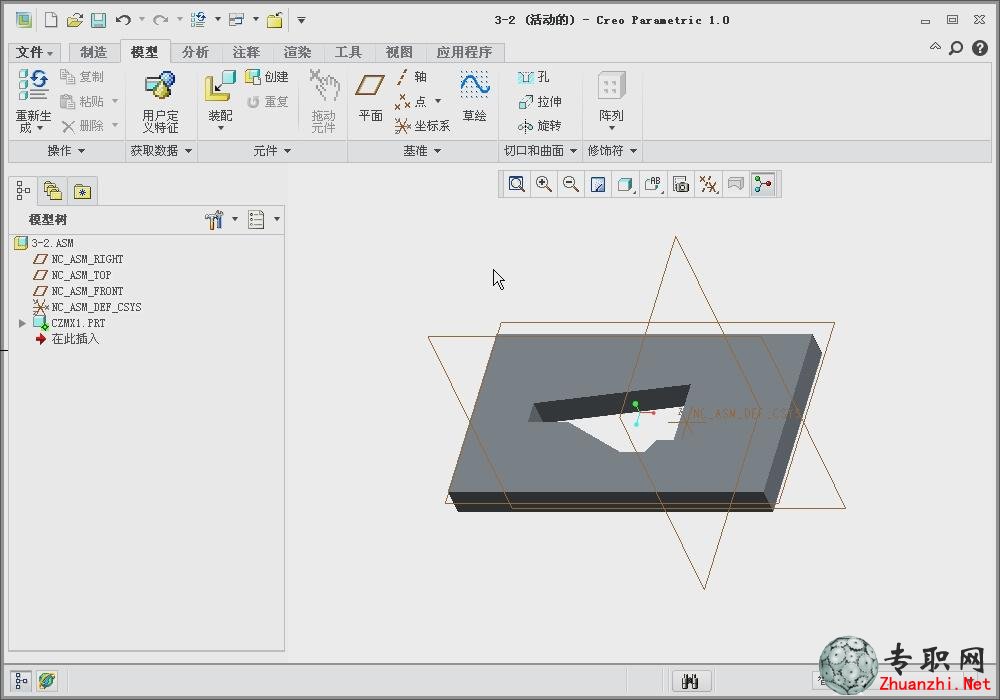Open the 操作 group dropdown
Screen dimensions: 1000x700
coord(66,151)
